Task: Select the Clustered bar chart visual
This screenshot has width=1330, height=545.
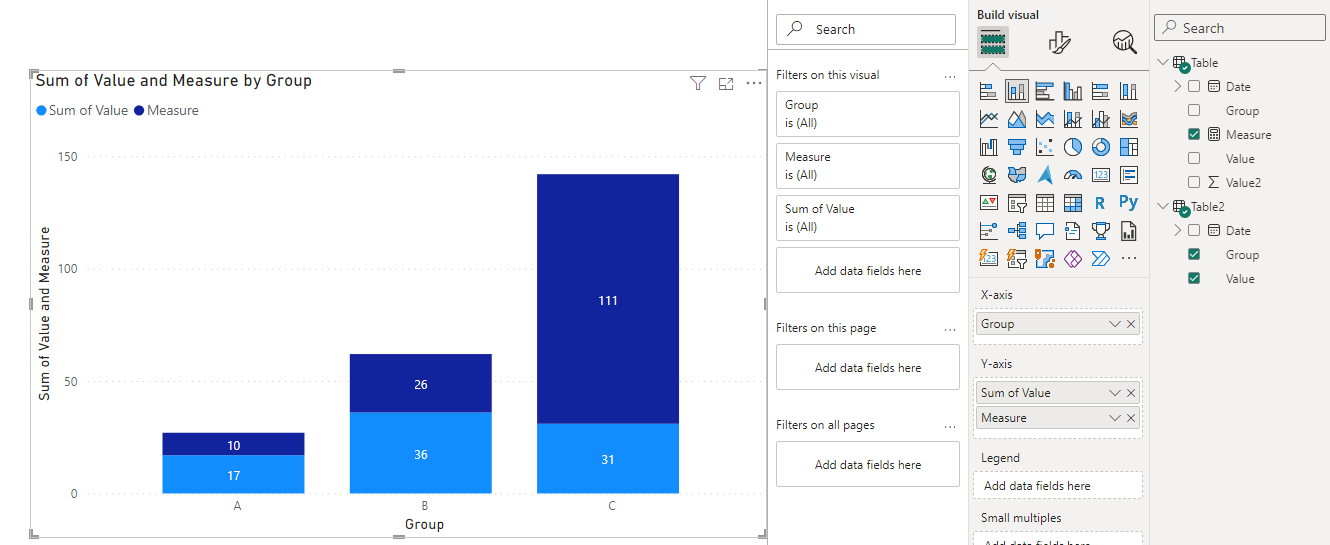Action: [1045, 91]
